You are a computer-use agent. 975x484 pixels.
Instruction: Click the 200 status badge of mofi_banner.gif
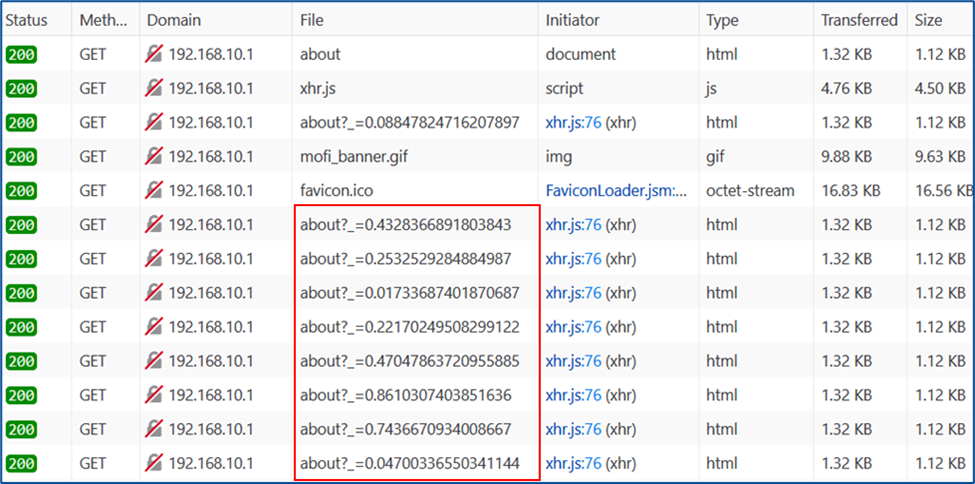coord(21,157)
